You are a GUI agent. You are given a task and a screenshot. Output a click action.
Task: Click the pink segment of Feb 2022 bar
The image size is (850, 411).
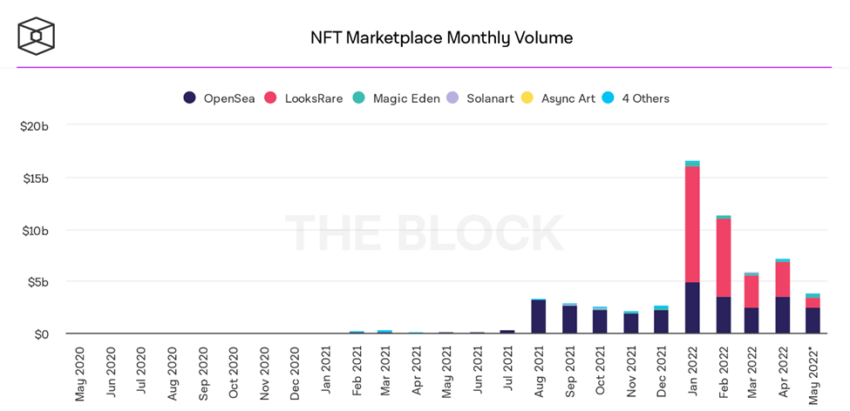(x=723, y=258)
